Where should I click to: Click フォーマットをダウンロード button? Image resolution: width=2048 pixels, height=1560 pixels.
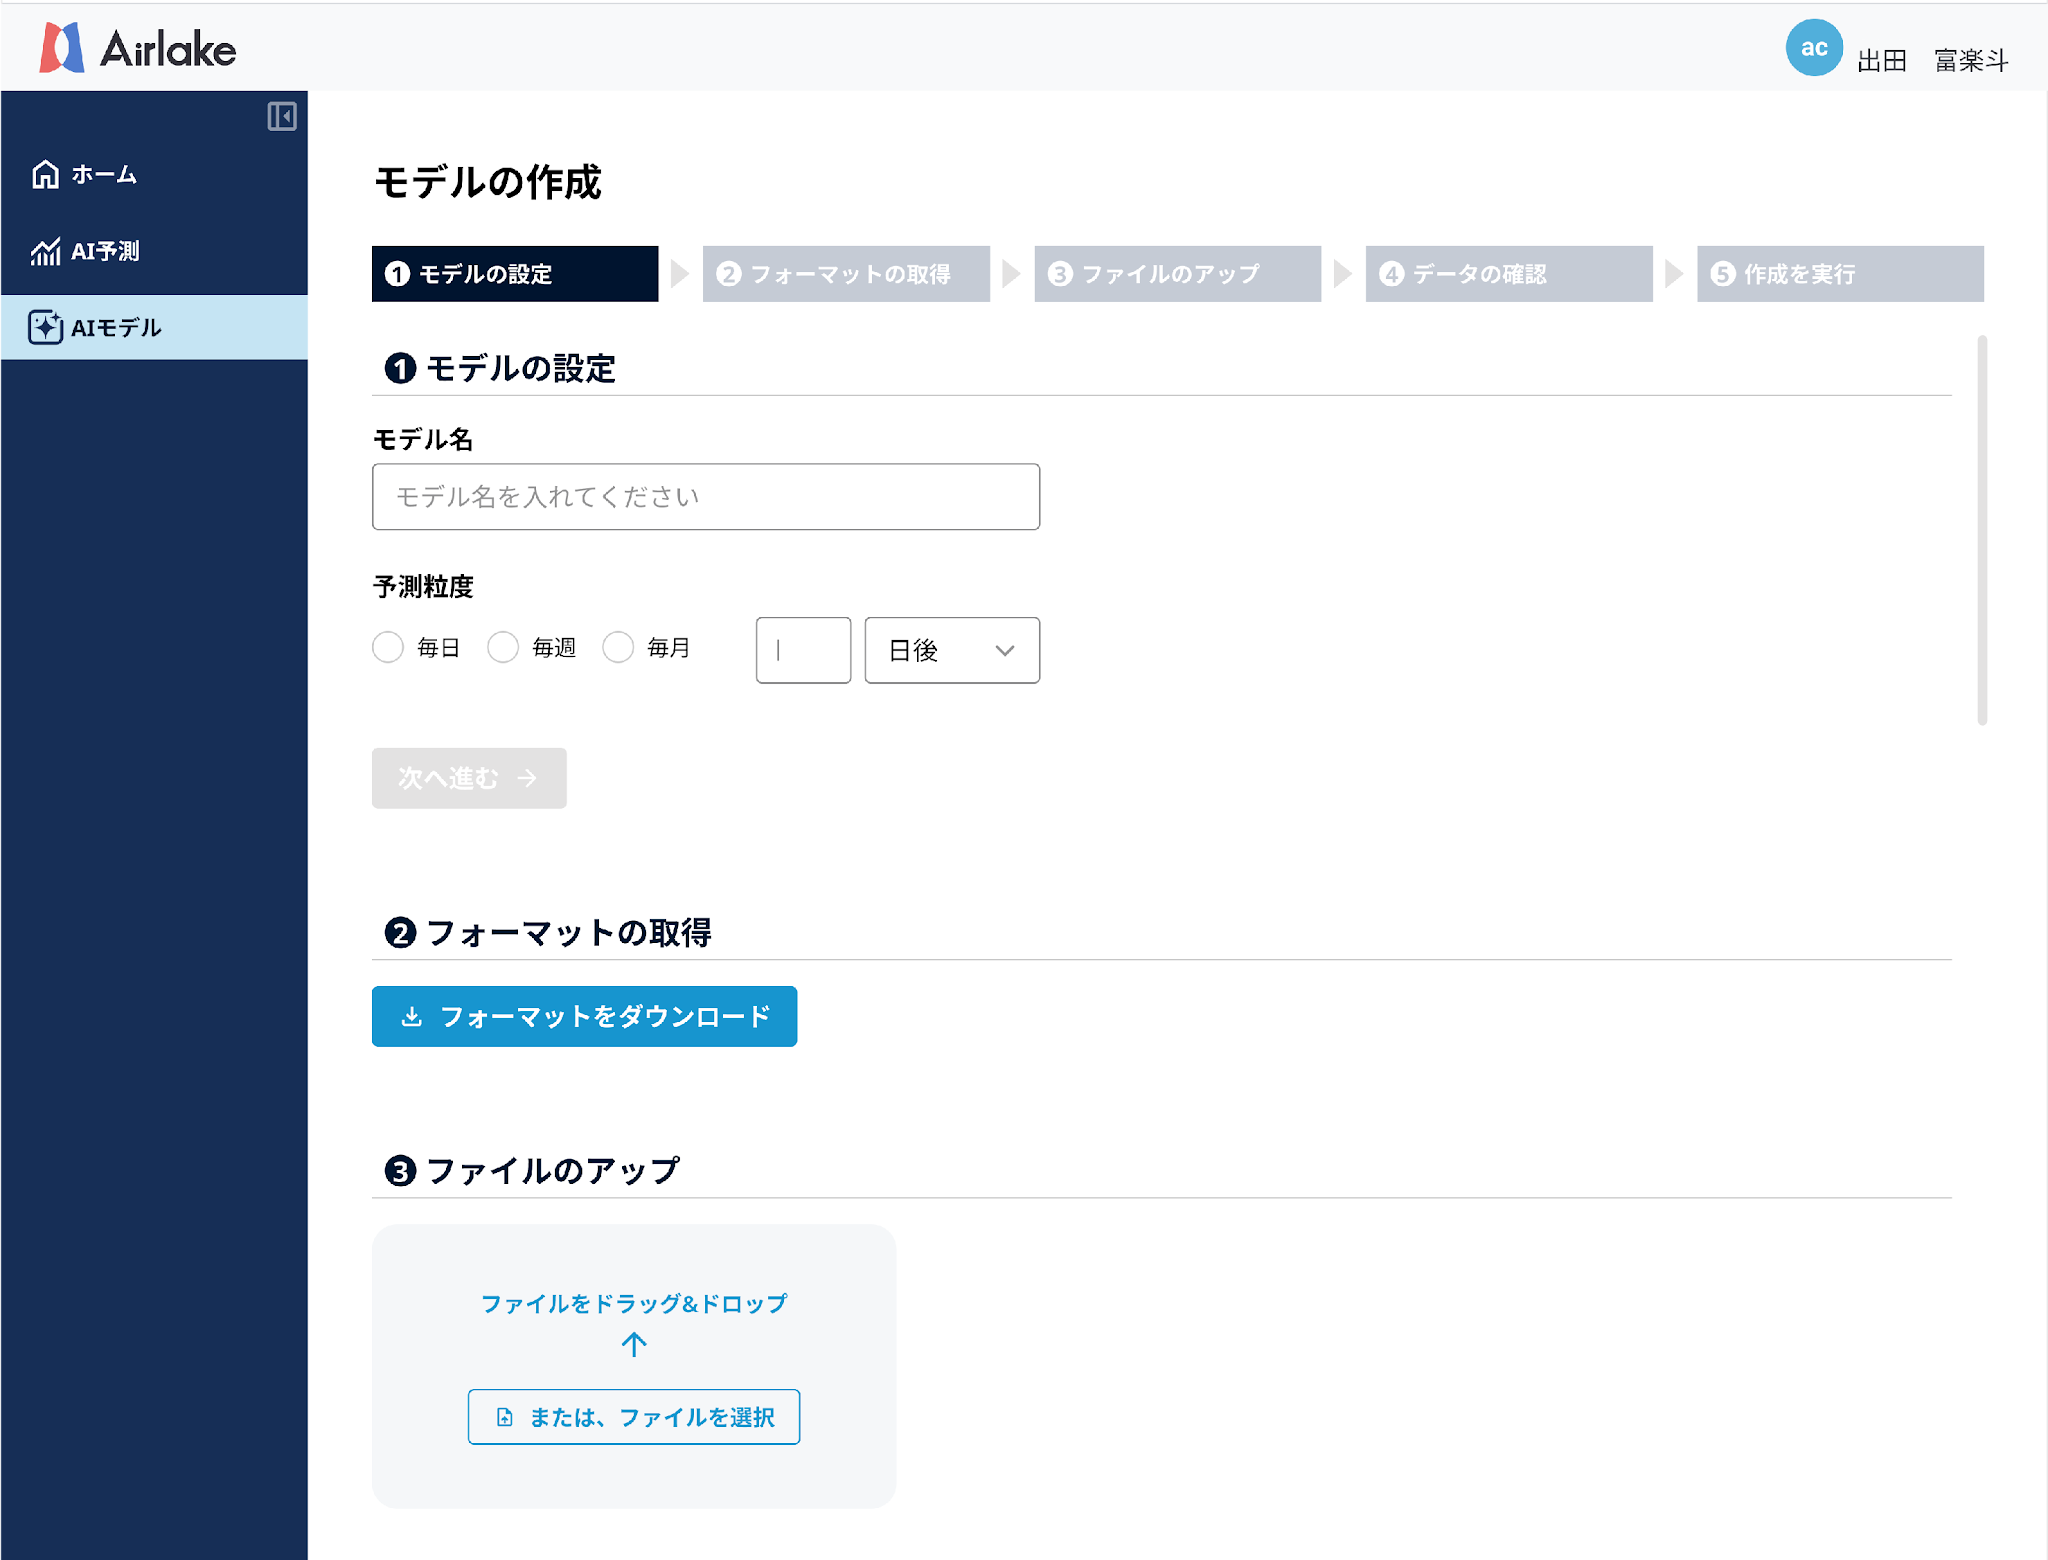[584, 1017]
